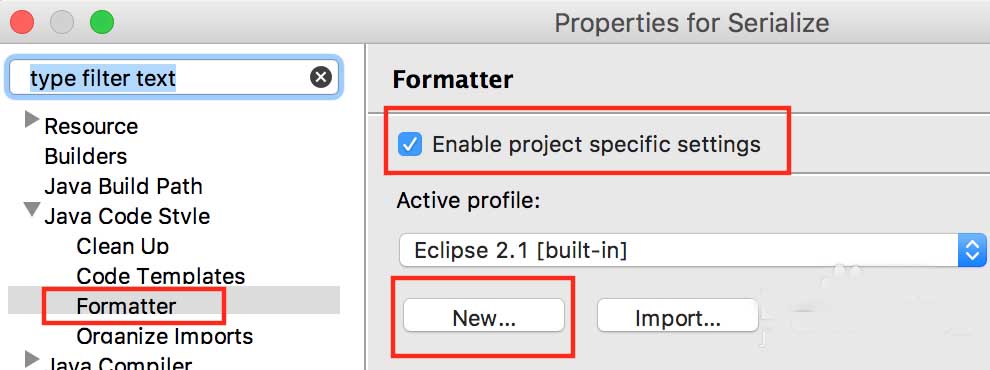Select Formatter in the preferences tree

[x=126, y=306]
